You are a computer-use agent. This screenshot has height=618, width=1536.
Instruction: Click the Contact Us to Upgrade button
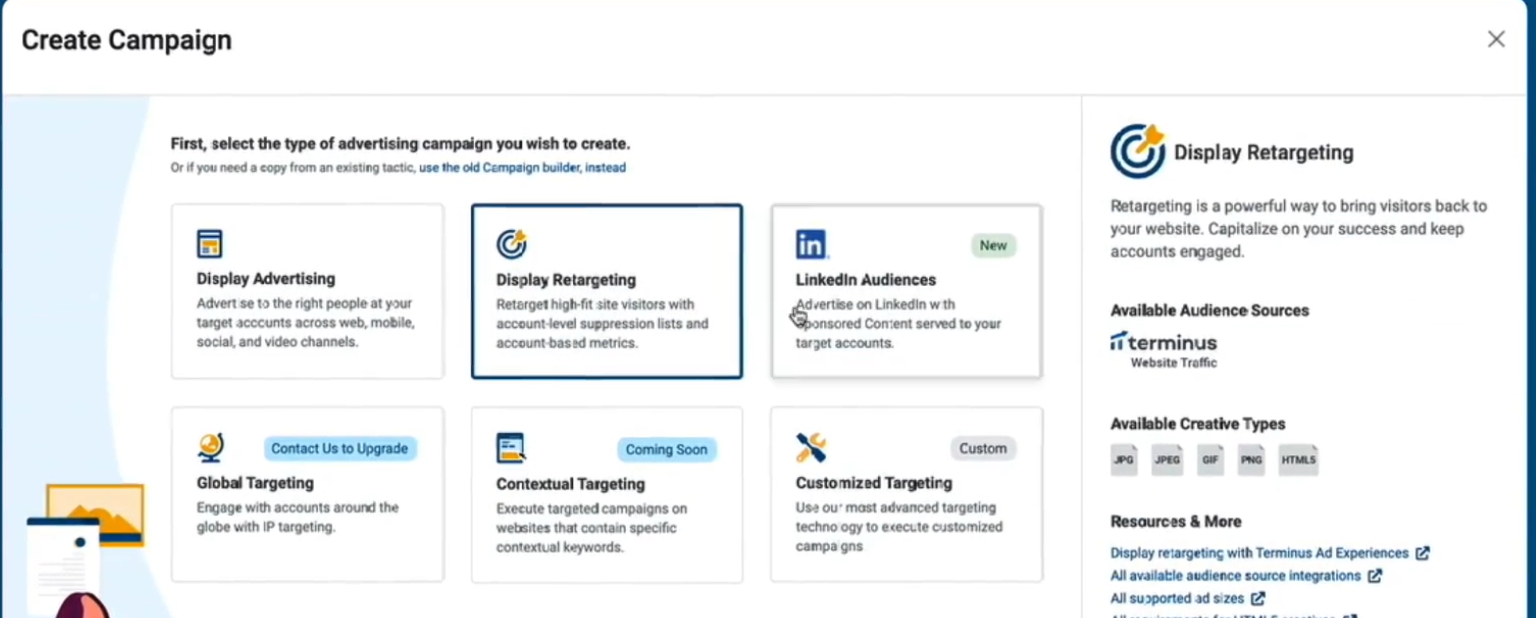(x=340, y=448)
